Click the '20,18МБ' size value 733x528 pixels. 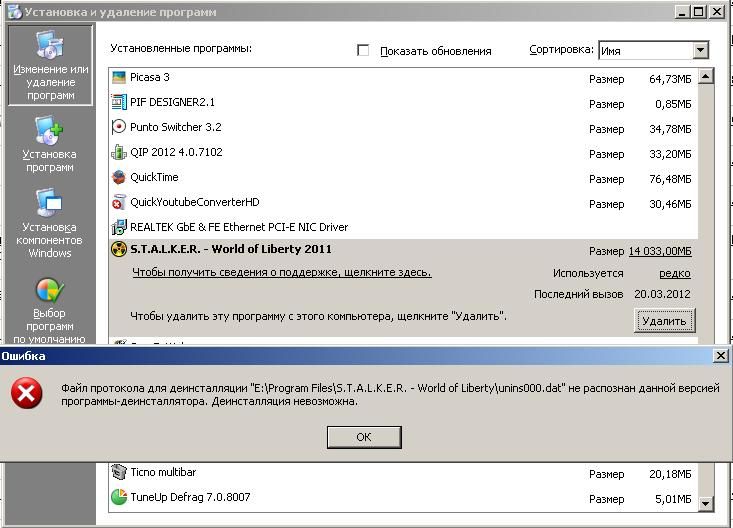coord(670,474)
